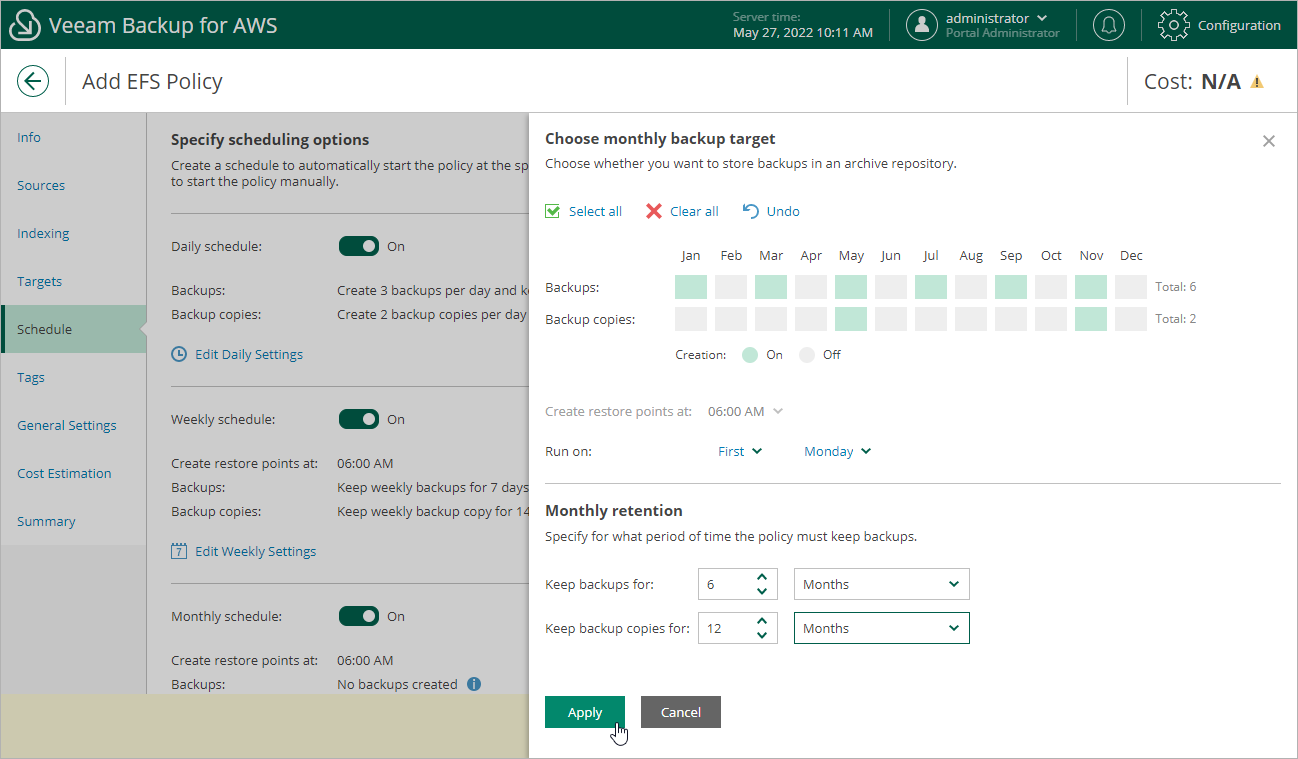Open the Cost Estimation section
Image resolution: width=1298 pixels, height=759 pixels.
(66, 473)
